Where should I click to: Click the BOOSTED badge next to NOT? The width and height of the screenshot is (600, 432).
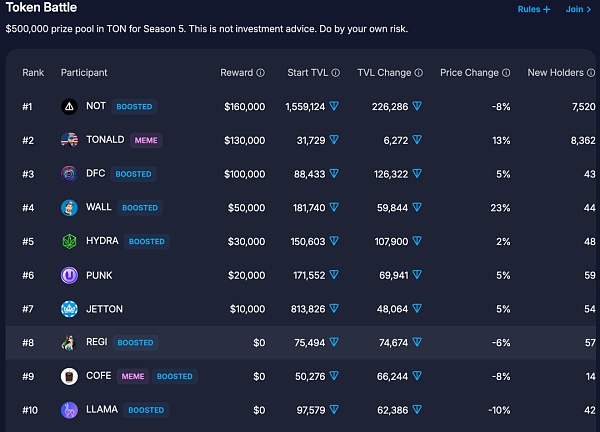pyautogui.click(x=134, y=106)
